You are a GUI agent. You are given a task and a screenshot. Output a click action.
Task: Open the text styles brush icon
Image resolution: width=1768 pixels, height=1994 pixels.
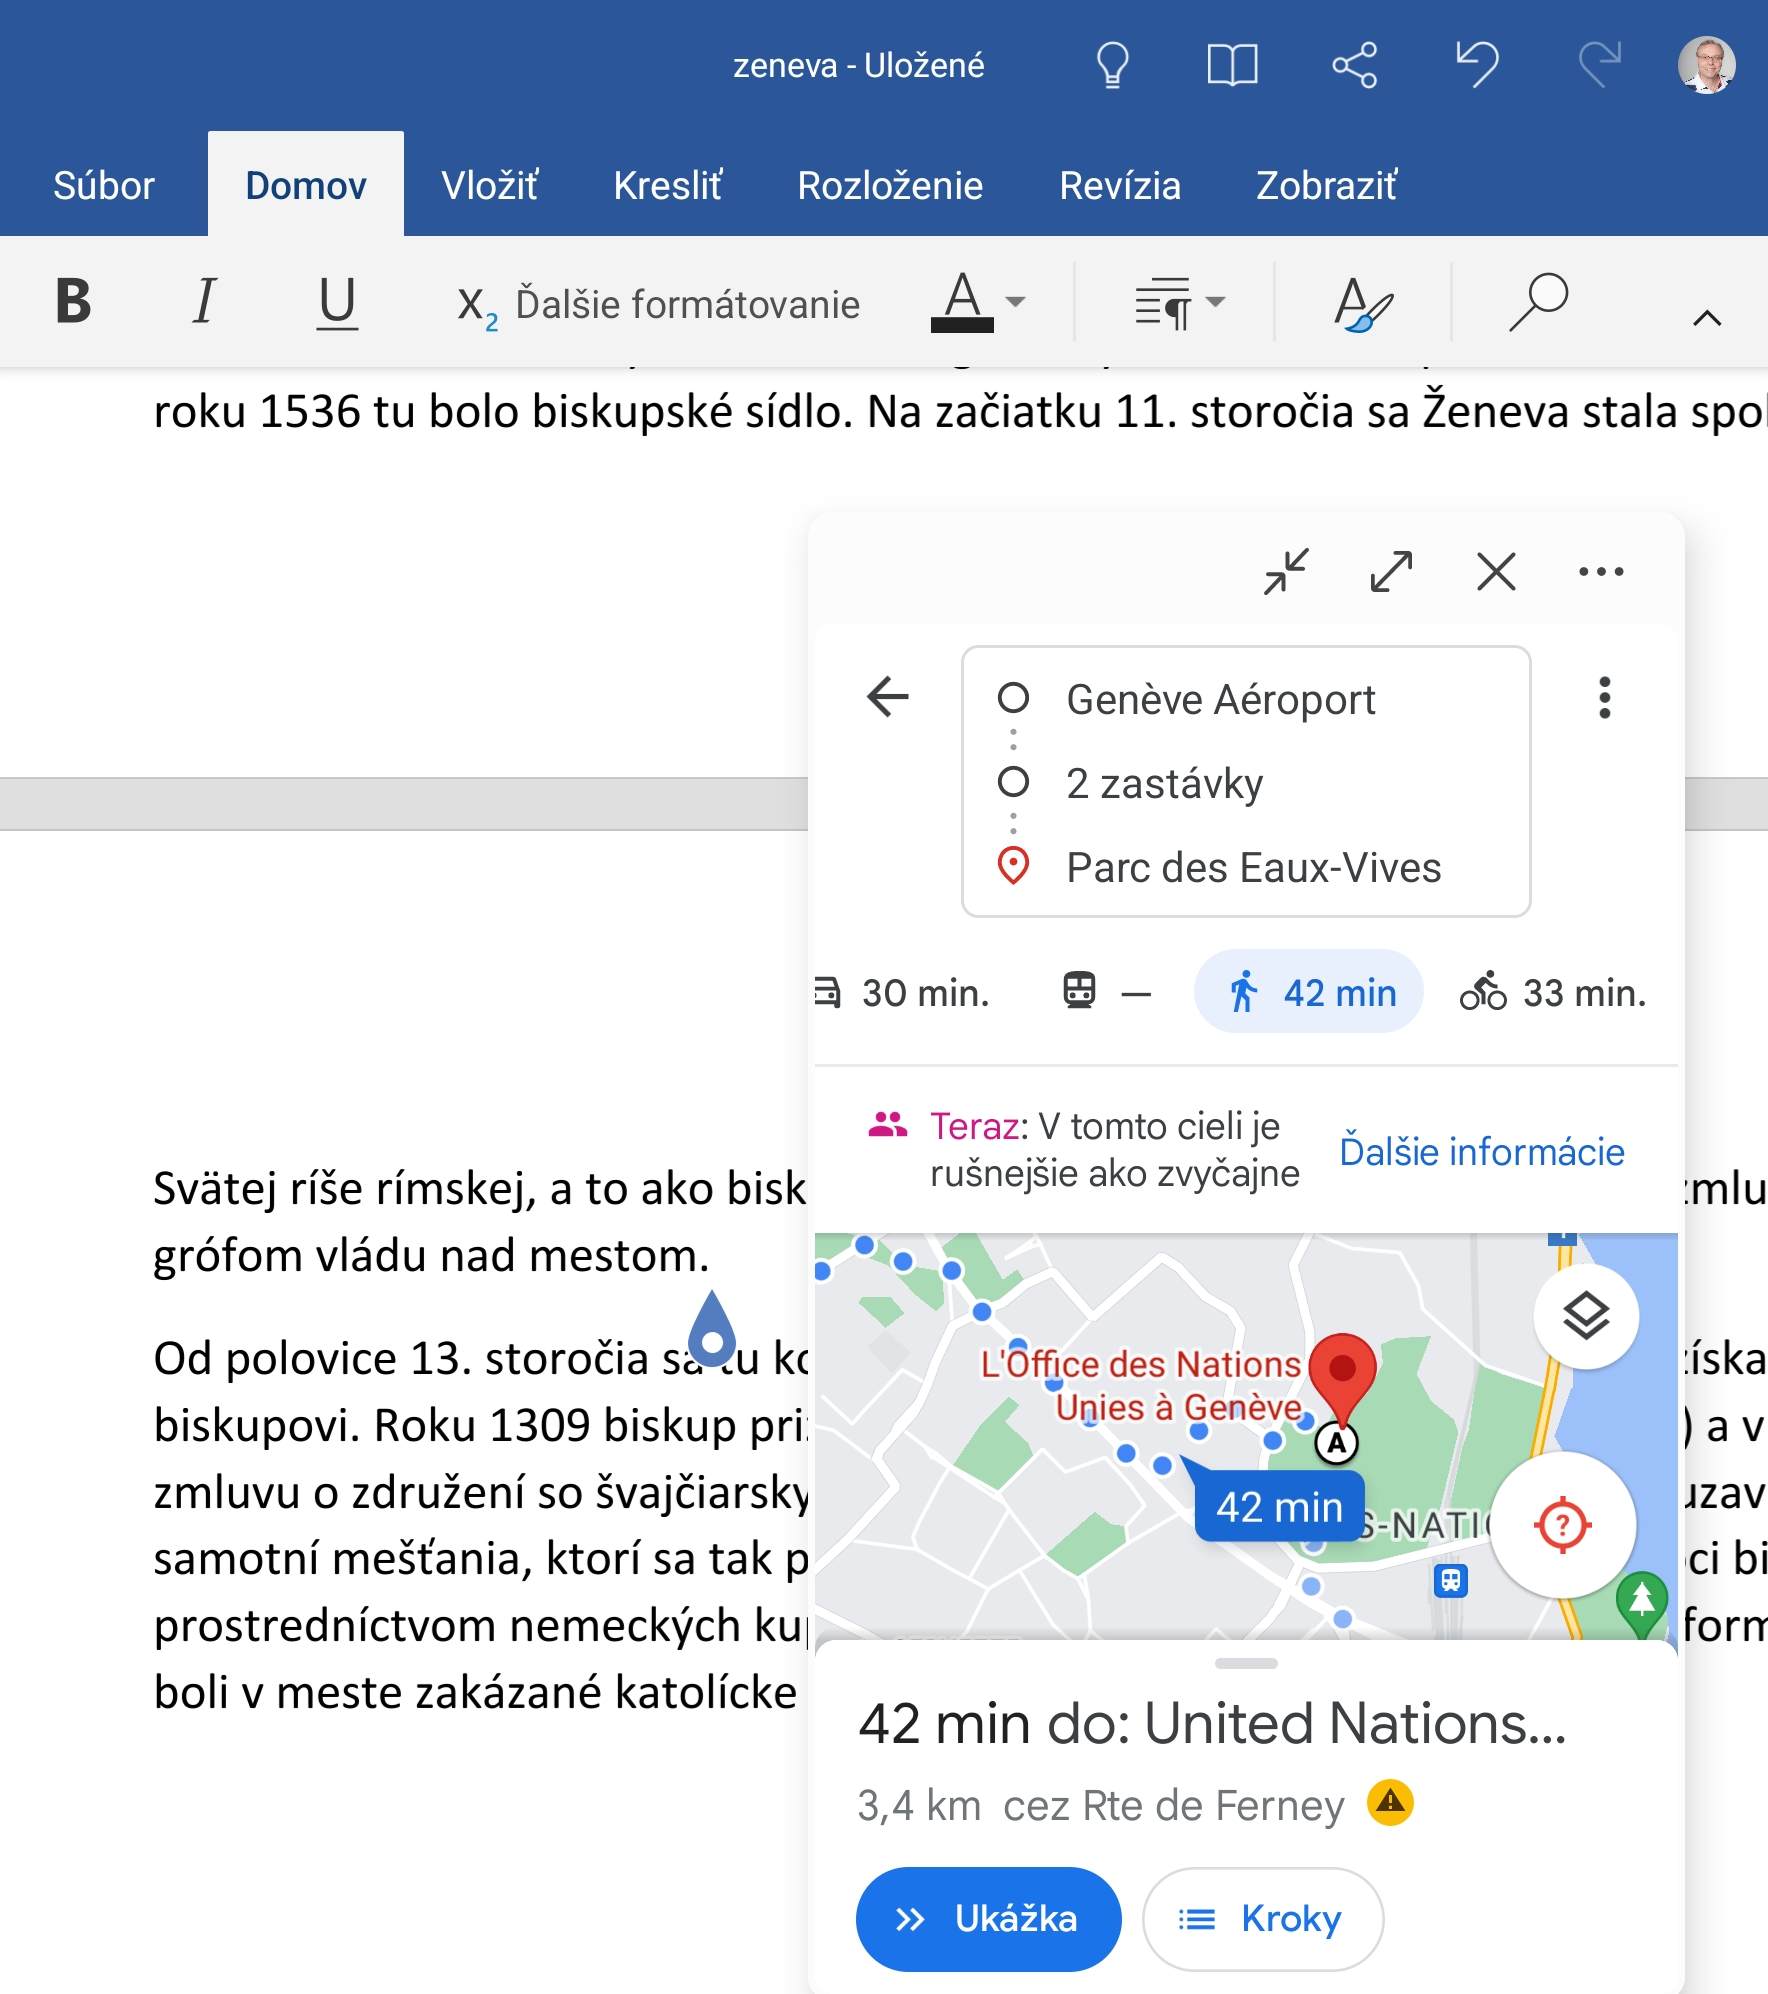1362,304
